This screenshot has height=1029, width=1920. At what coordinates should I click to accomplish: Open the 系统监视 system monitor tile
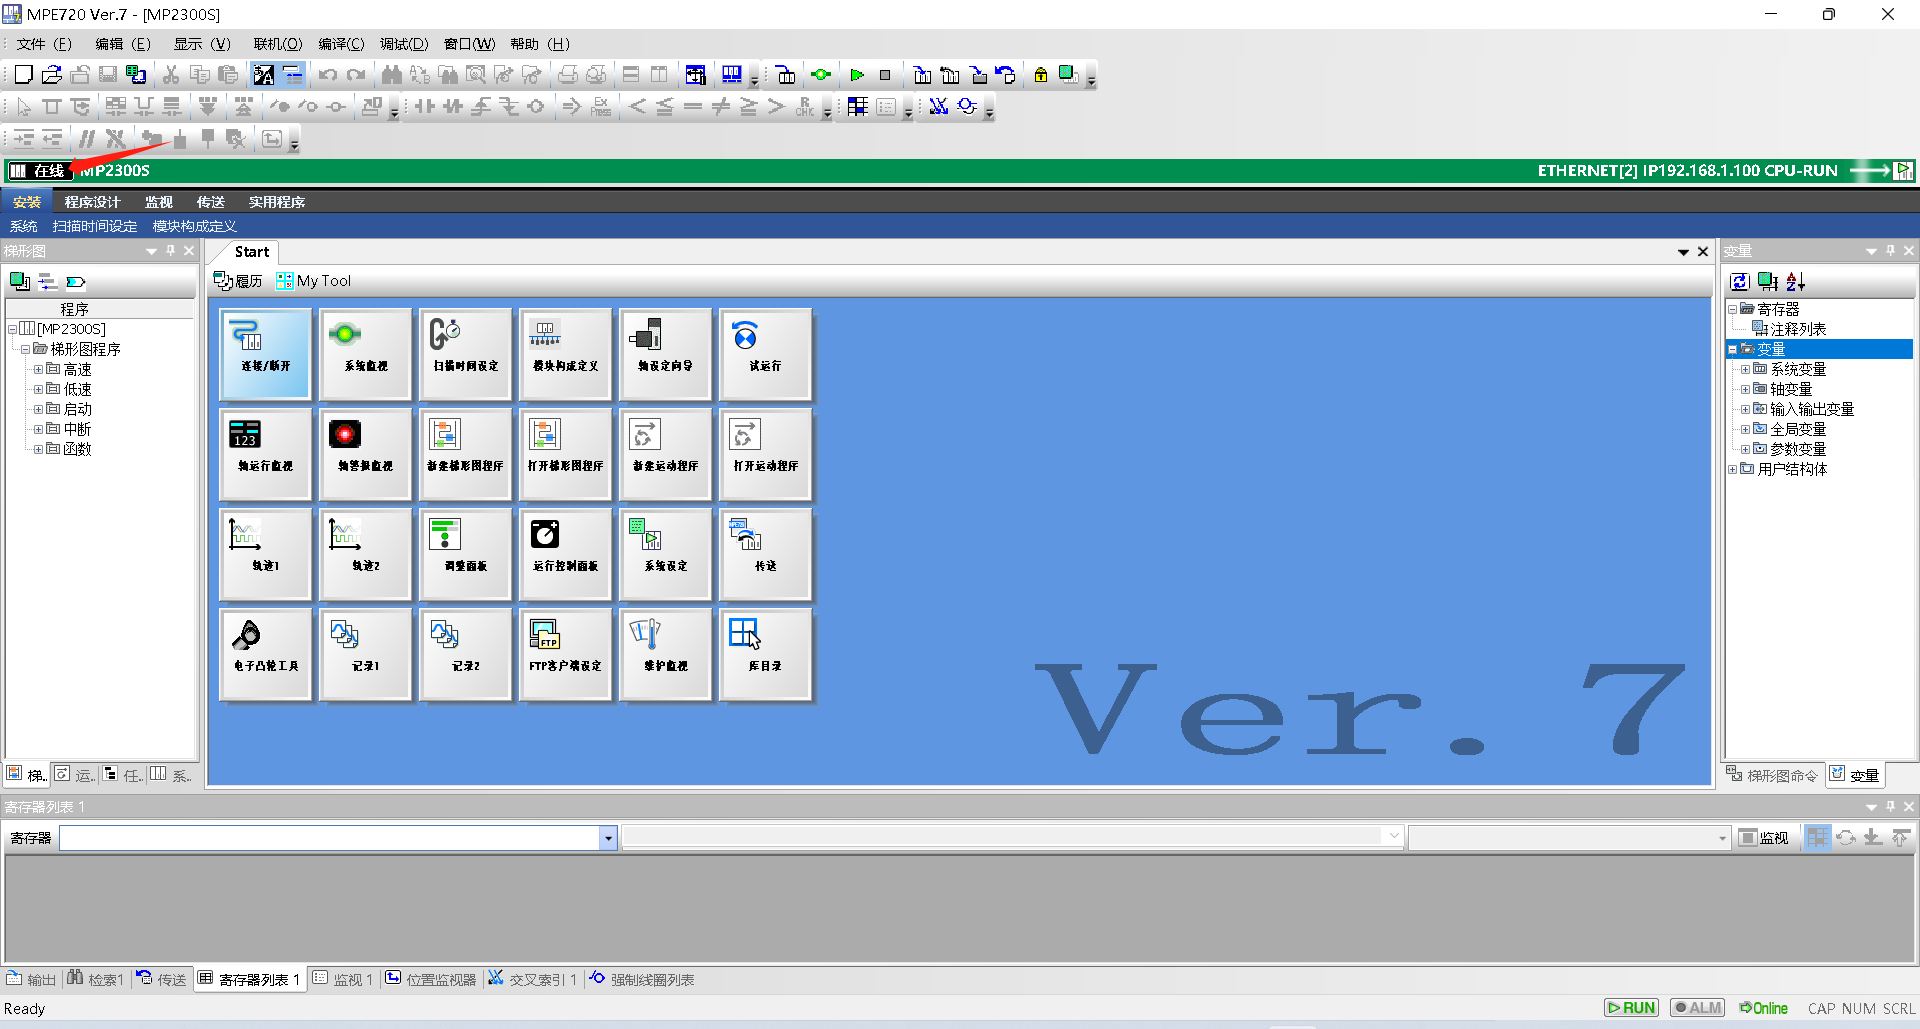point(365,354)
